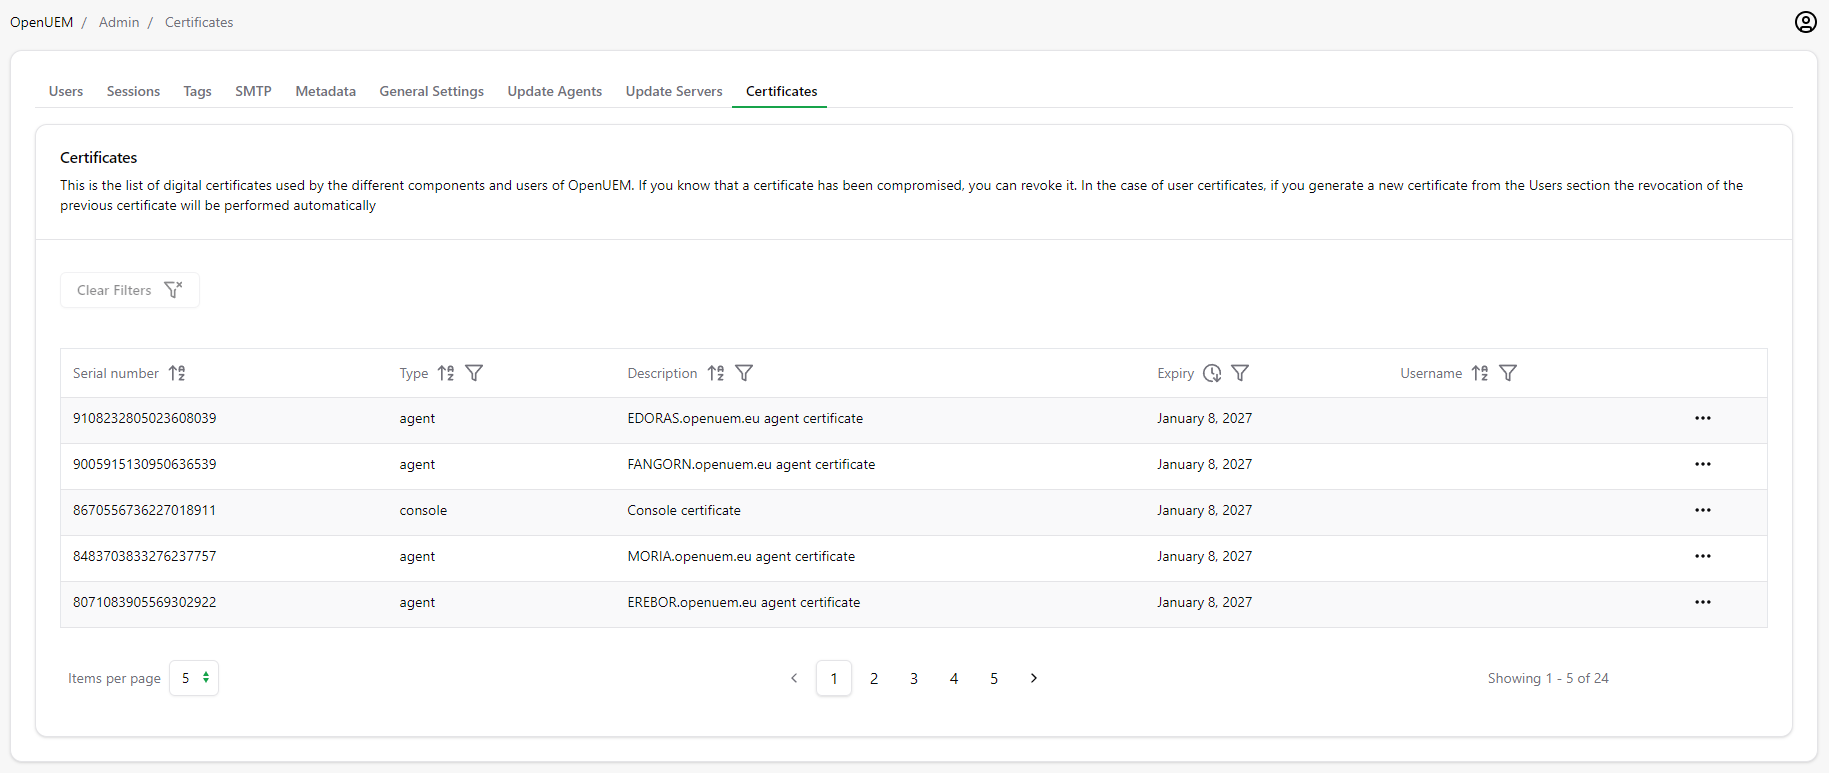Screen dimensions: 1829x773
Task: Go to page 1
Action: pos(834,678)
